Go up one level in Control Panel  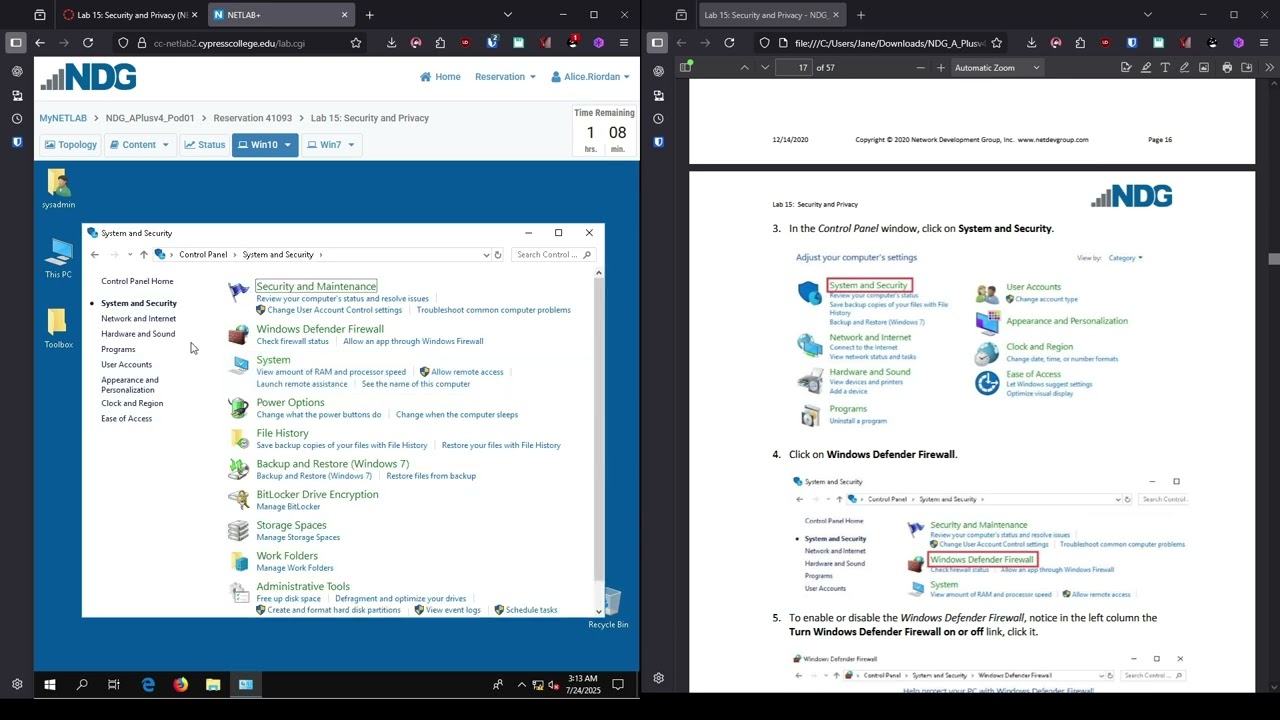click(x=144, y=255)
